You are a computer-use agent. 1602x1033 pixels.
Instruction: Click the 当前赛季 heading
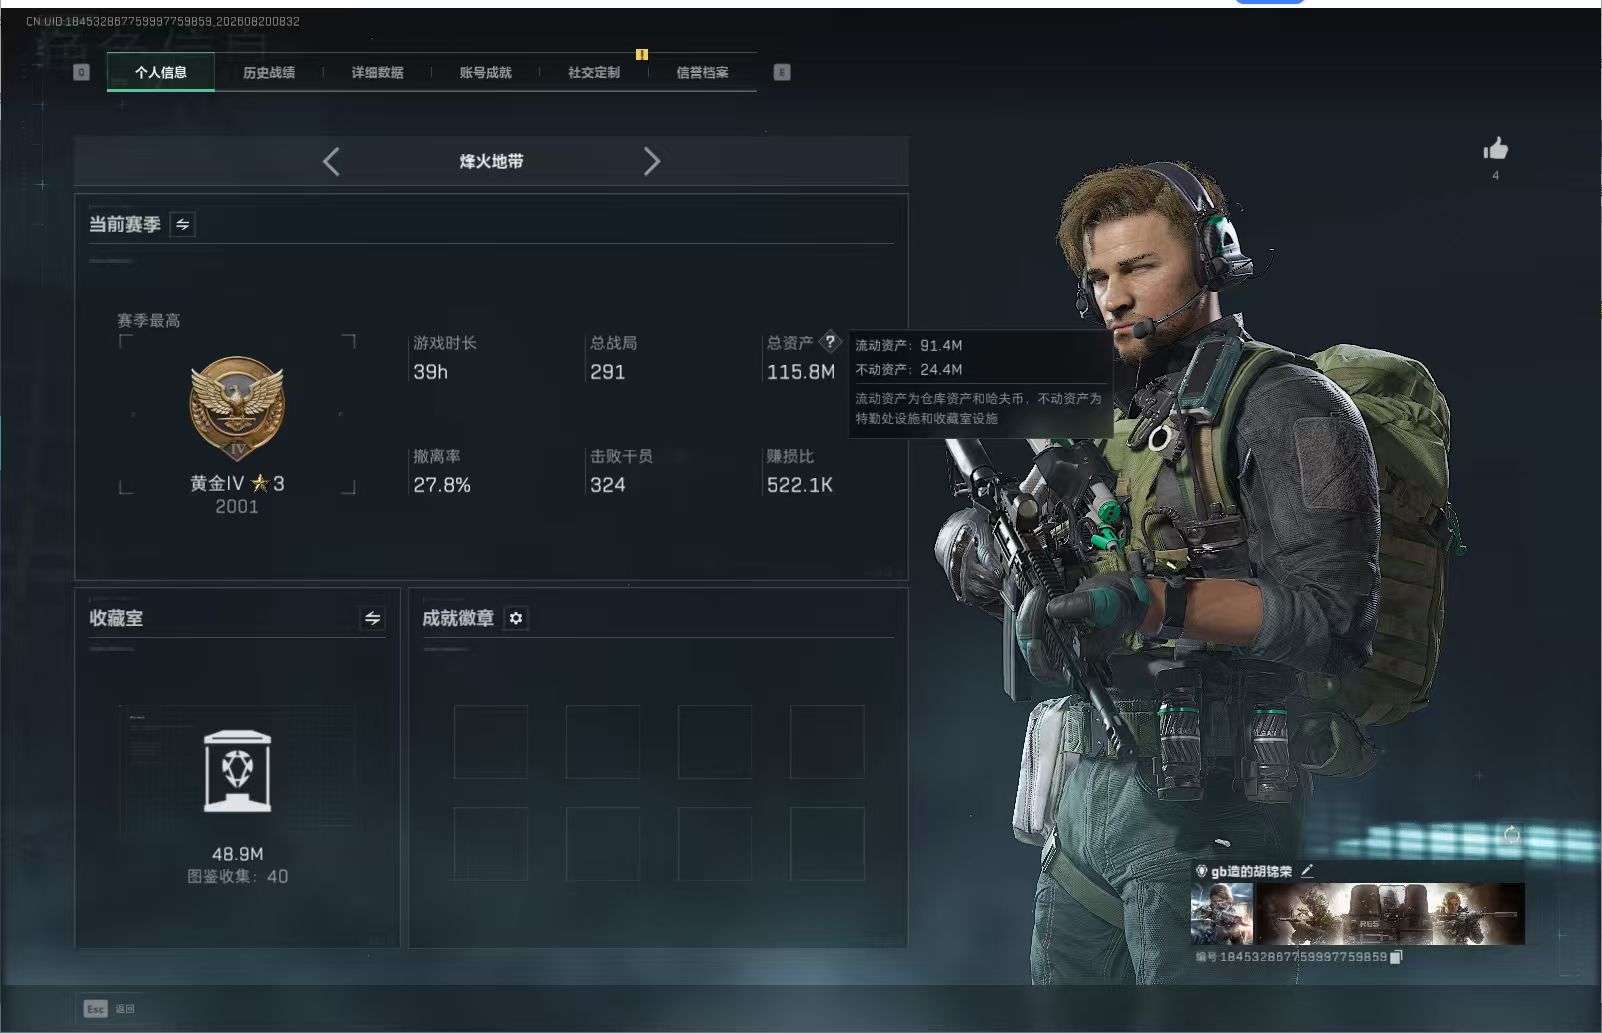pyautogui.click(x=125, y=225)
